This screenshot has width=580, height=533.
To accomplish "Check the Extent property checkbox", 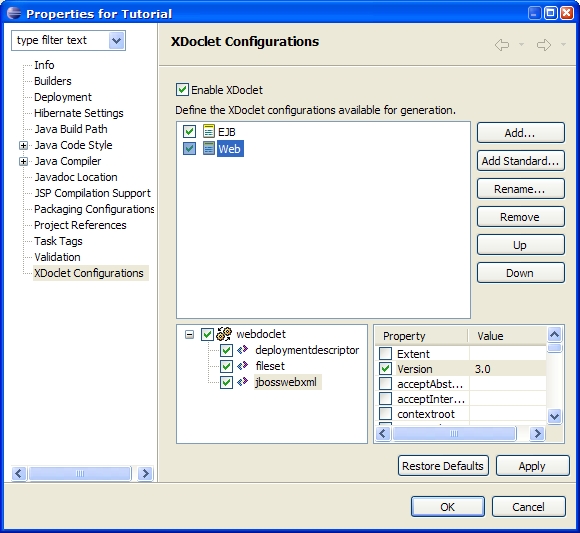I will click(385, 354).
